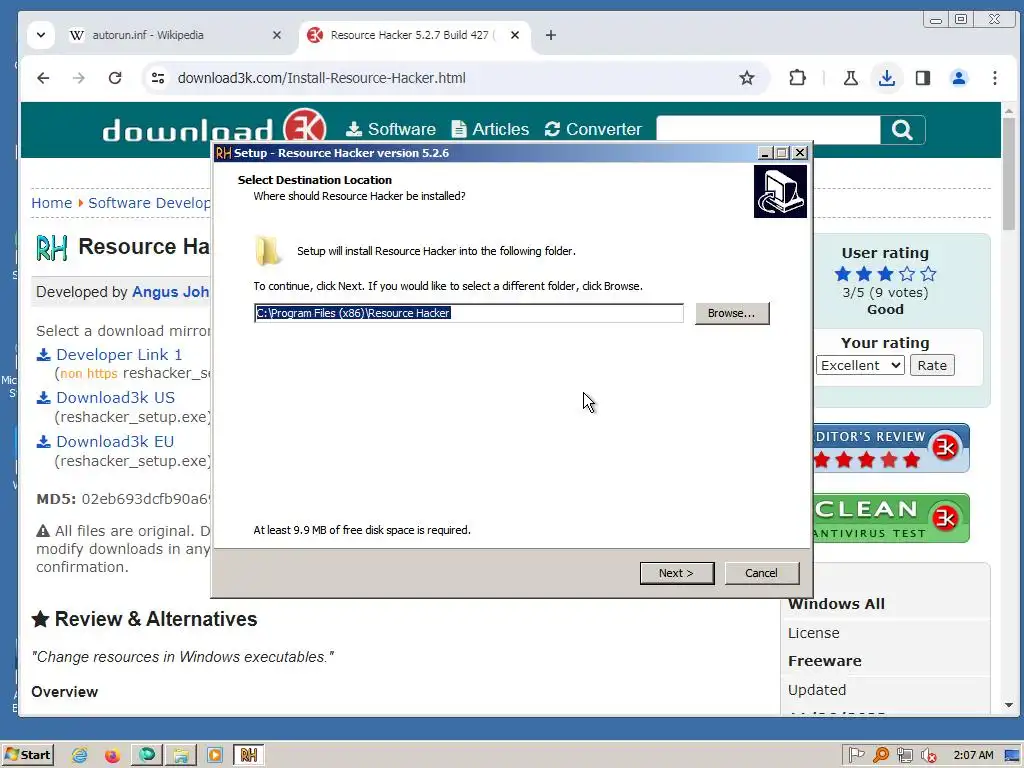Click Developer Link 1 download mirror
The height and width of the screenshot is (768, 1024).
[x=119, y=355]
